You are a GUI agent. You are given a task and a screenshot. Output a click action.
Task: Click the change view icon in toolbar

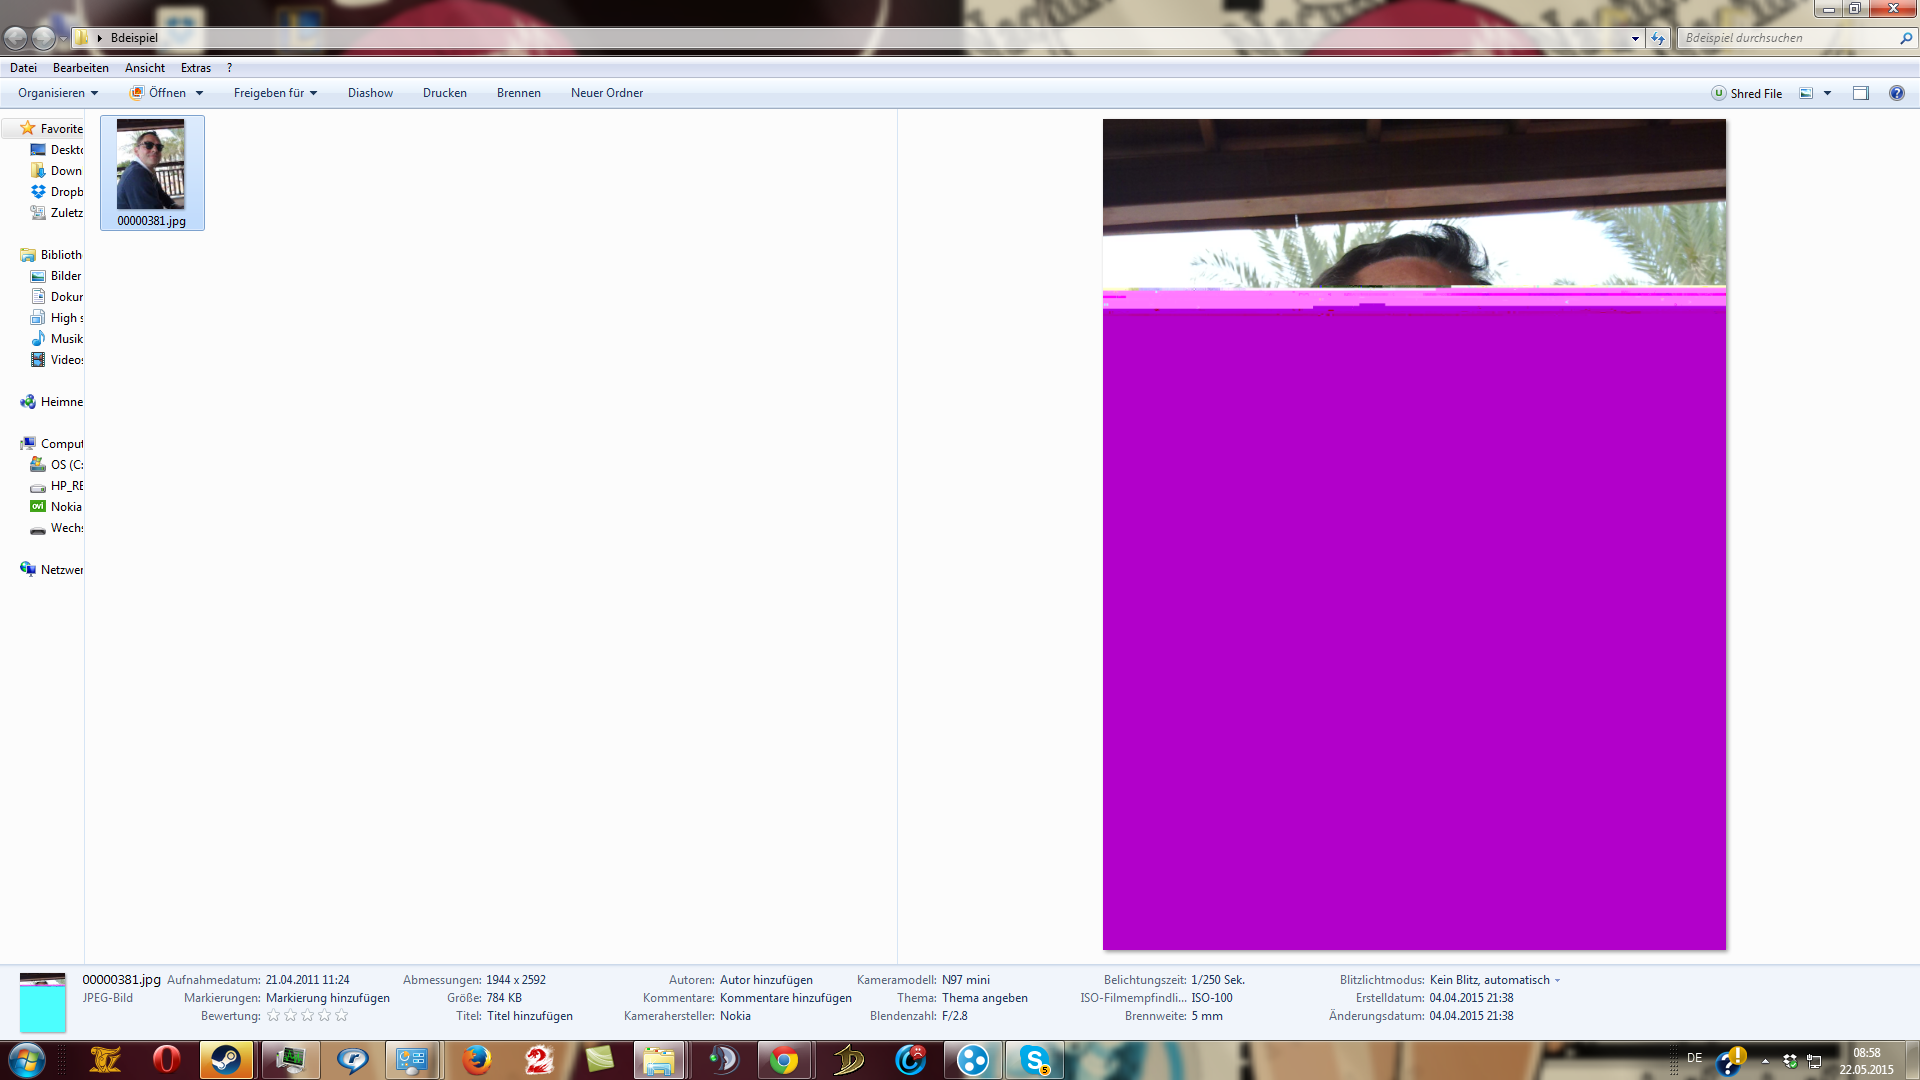pos(1806,93)
